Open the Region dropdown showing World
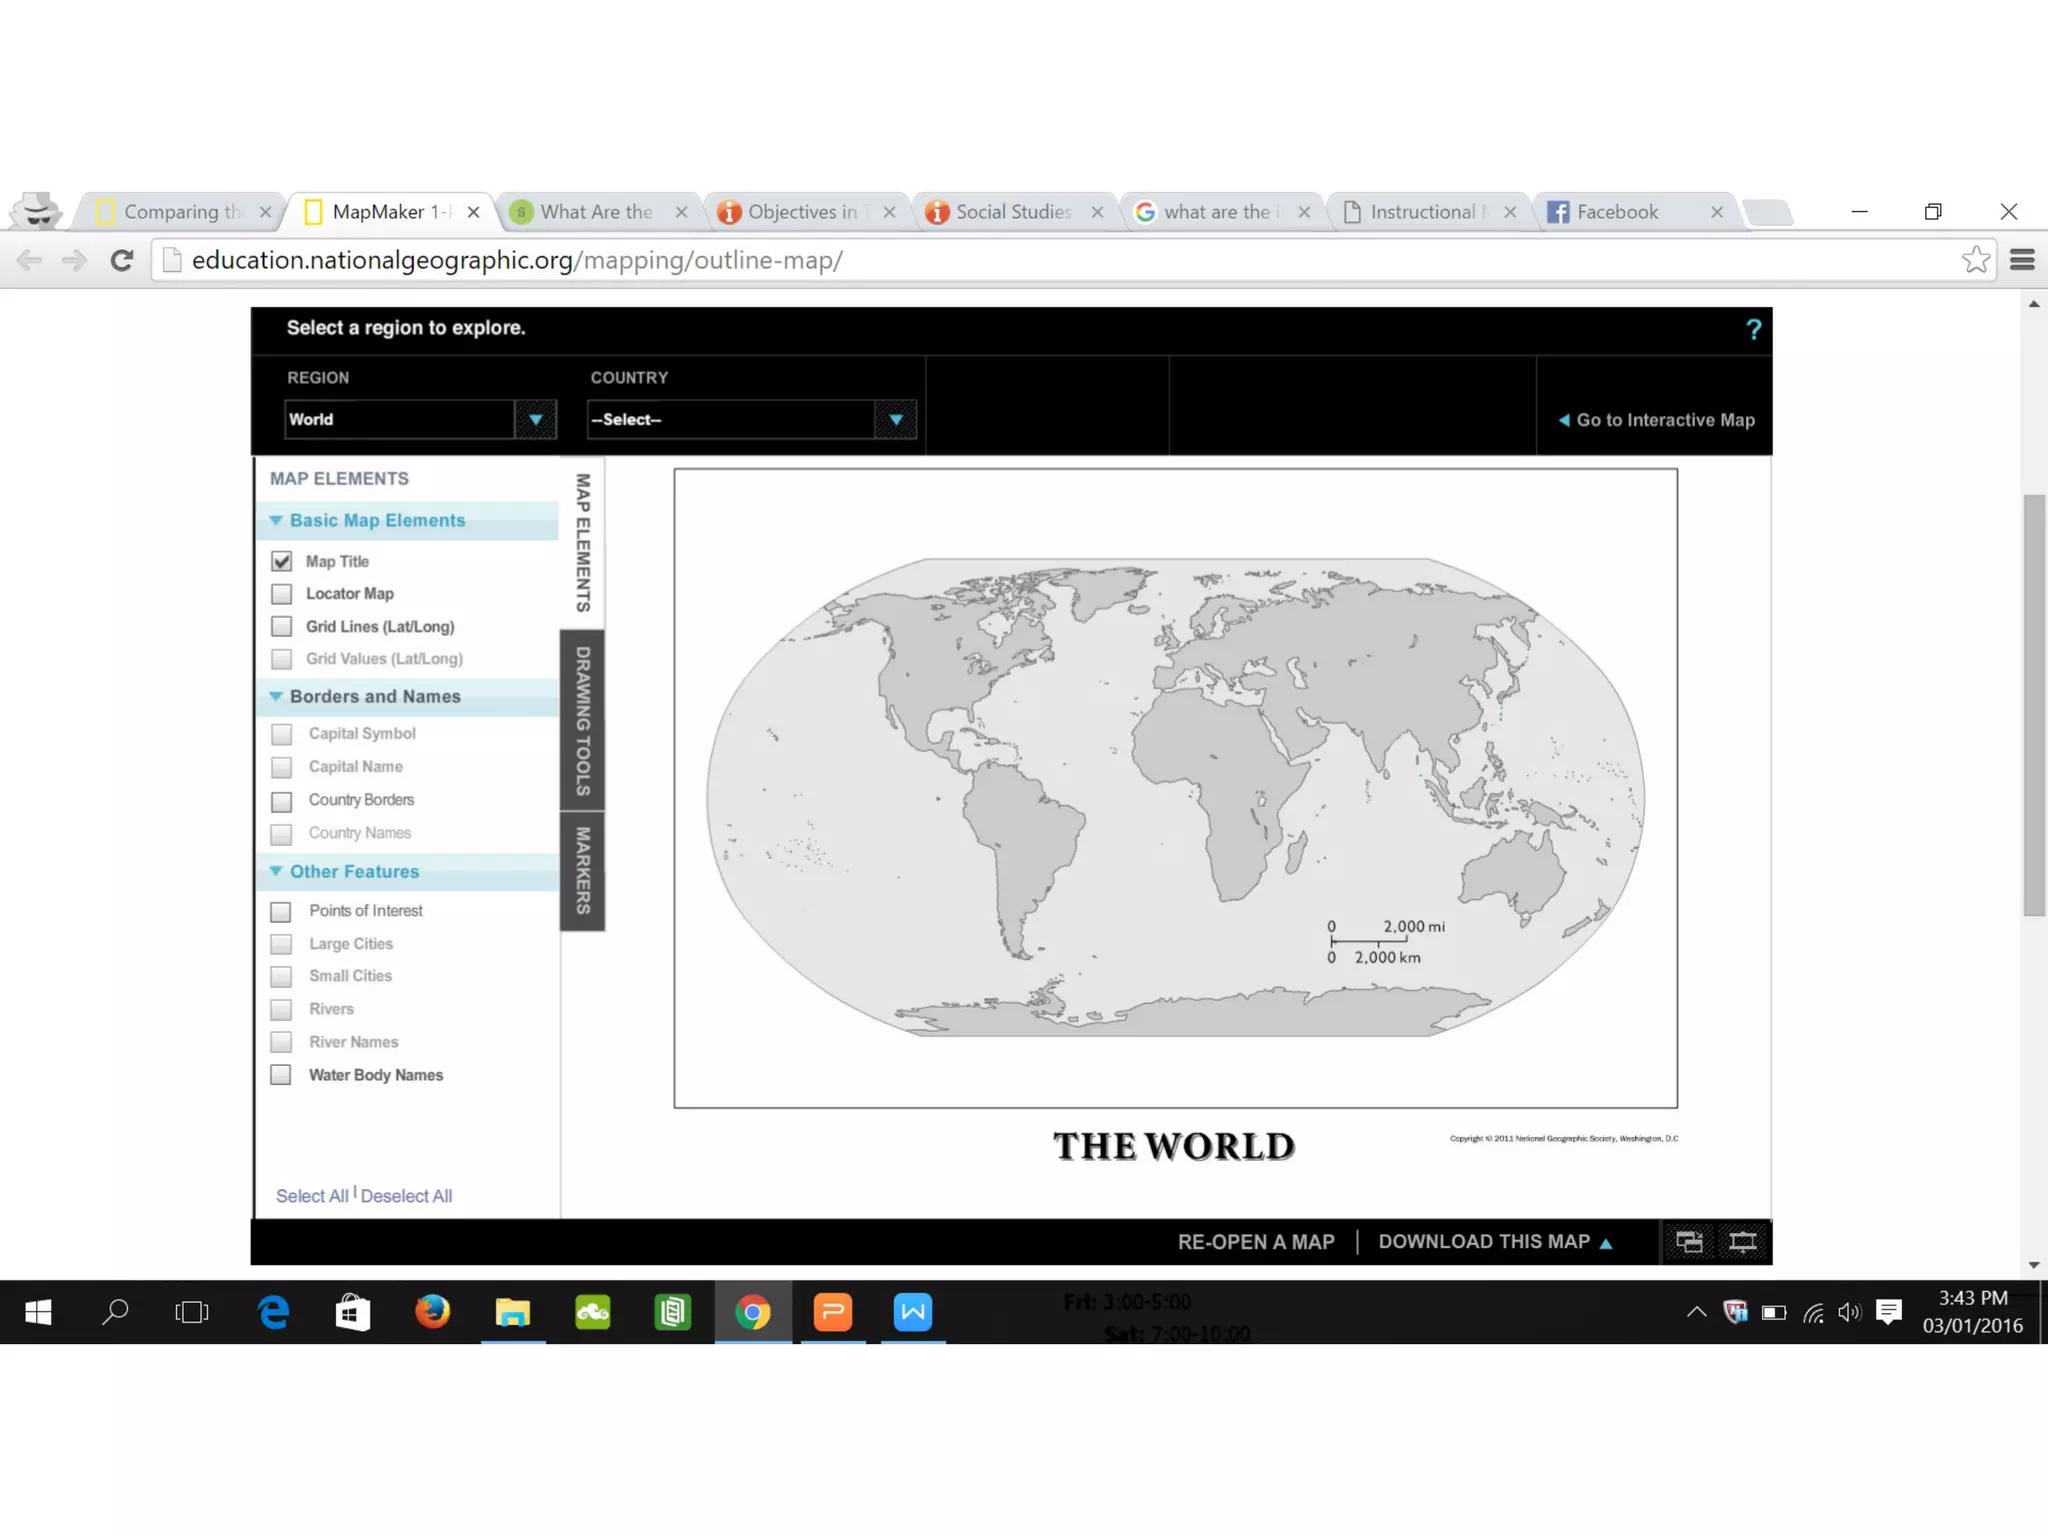The width and height of the screenshot is (2048, 1536). (x=535, y=420)
